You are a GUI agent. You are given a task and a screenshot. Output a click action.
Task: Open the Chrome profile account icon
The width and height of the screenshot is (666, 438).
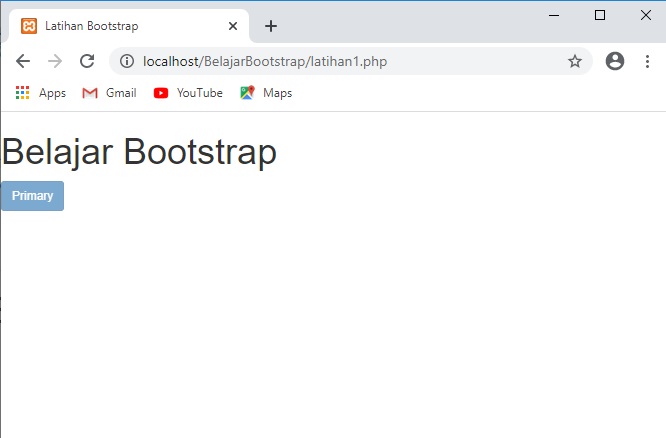tap(615, 62)
